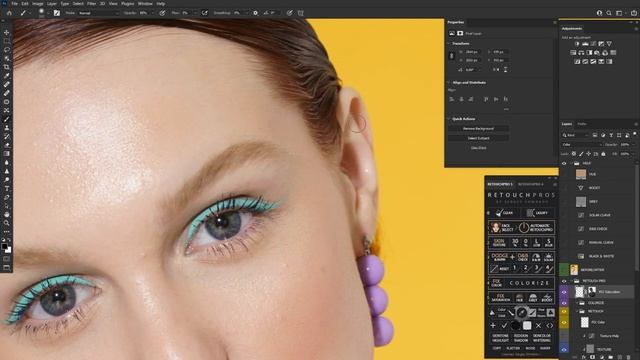Click the Solar icon in RetouchPro panel

pyautogui.click(x=549, y=258)
